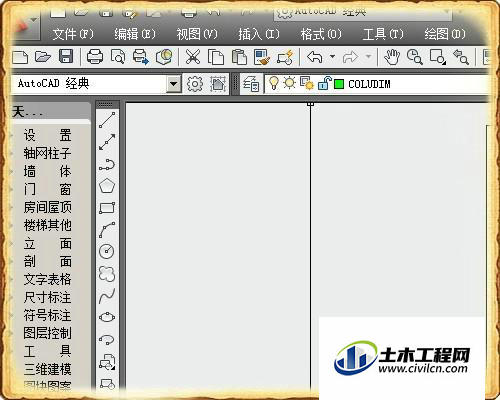500x400 pixels.
Task: Open the 编辑(E) menu
Action: click(x=135, y=34)
